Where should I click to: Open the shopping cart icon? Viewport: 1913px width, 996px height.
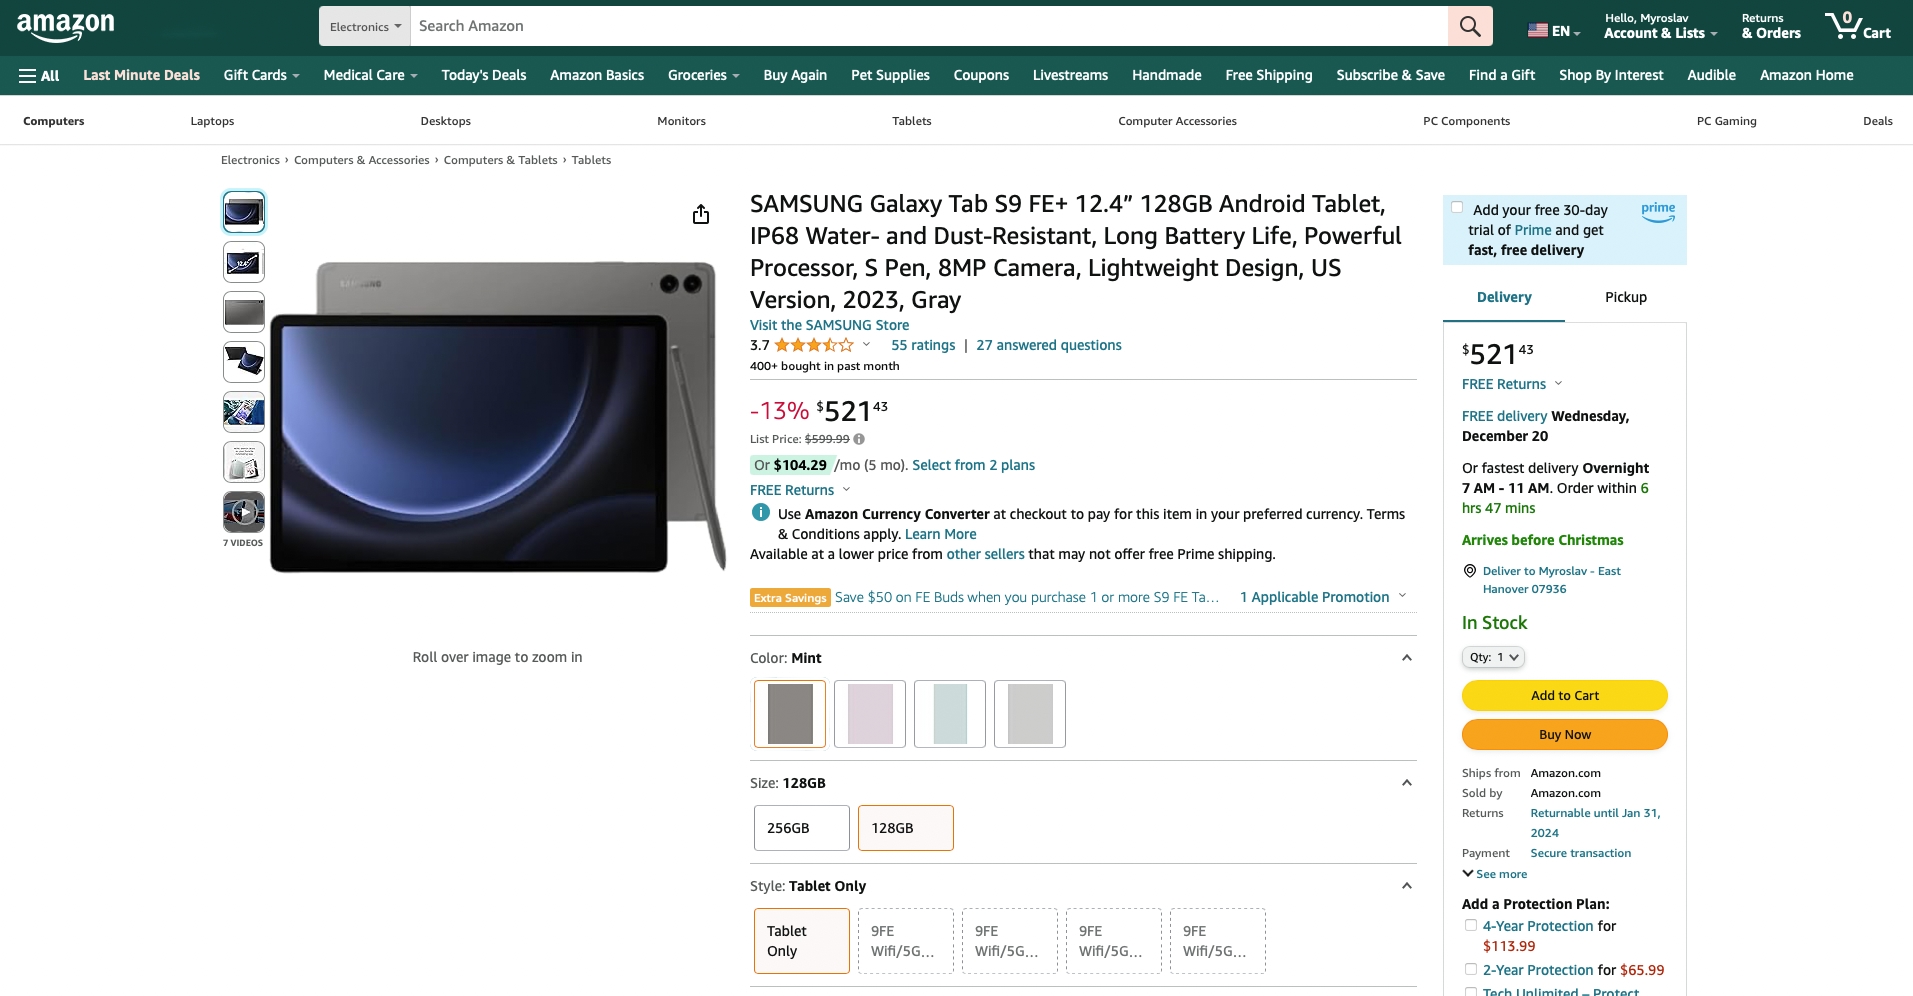1857,26
